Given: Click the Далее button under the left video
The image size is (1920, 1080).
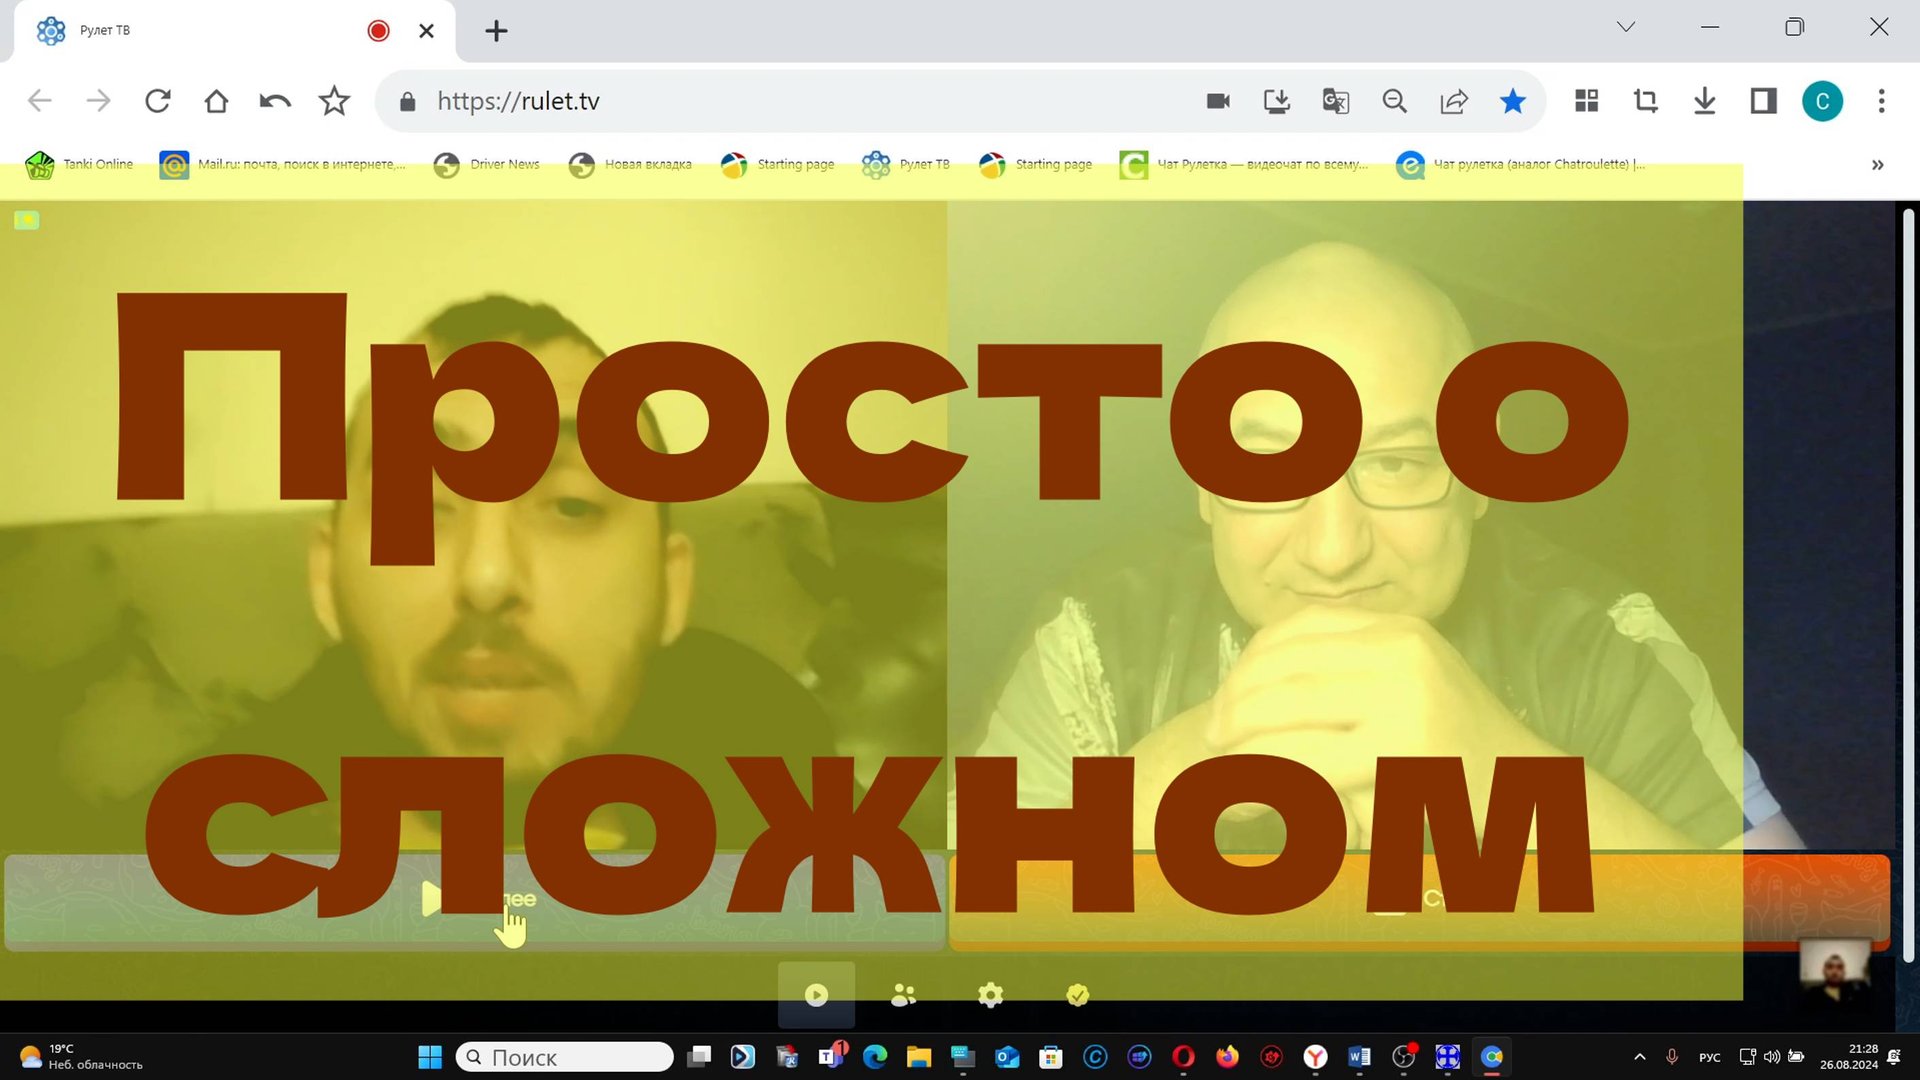Looking at the screenshot, I should click(x=470, y=900).
